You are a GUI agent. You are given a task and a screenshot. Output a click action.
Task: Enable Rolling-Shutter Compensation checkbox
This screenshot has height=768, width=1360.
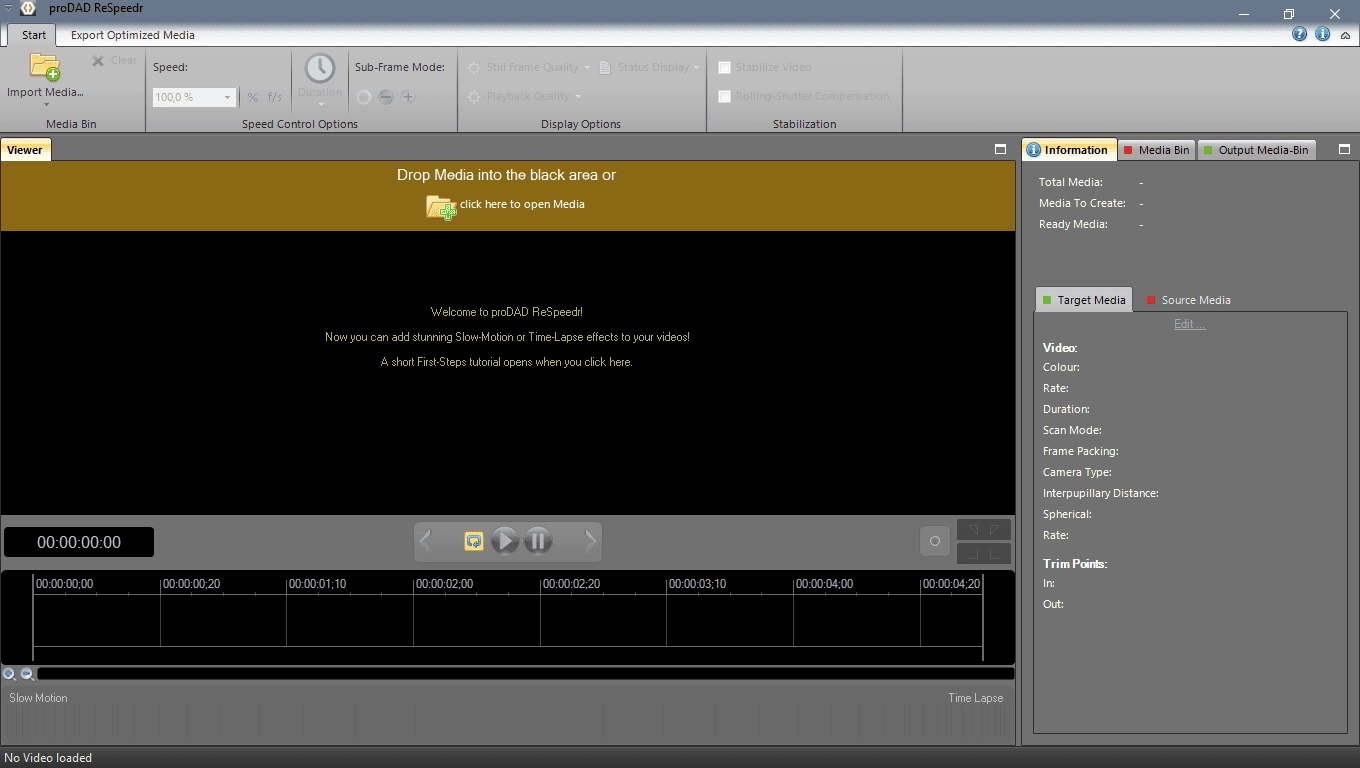point(724,96)
